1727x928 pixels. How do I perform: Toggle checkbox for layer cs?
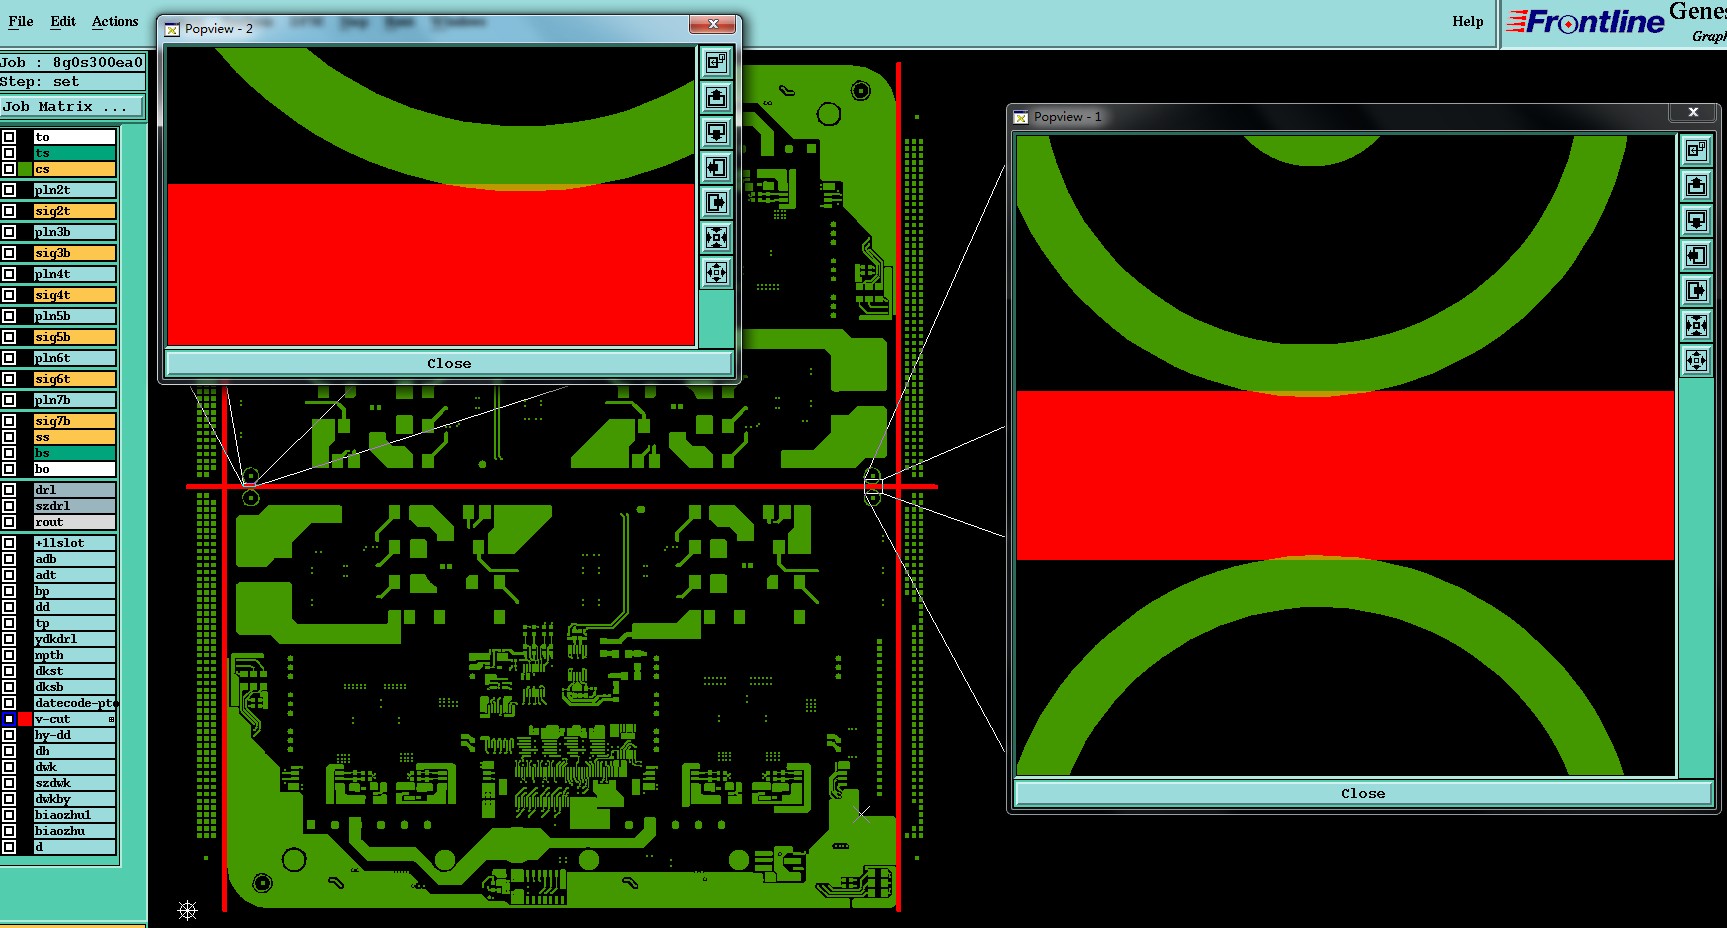[9, 169]
